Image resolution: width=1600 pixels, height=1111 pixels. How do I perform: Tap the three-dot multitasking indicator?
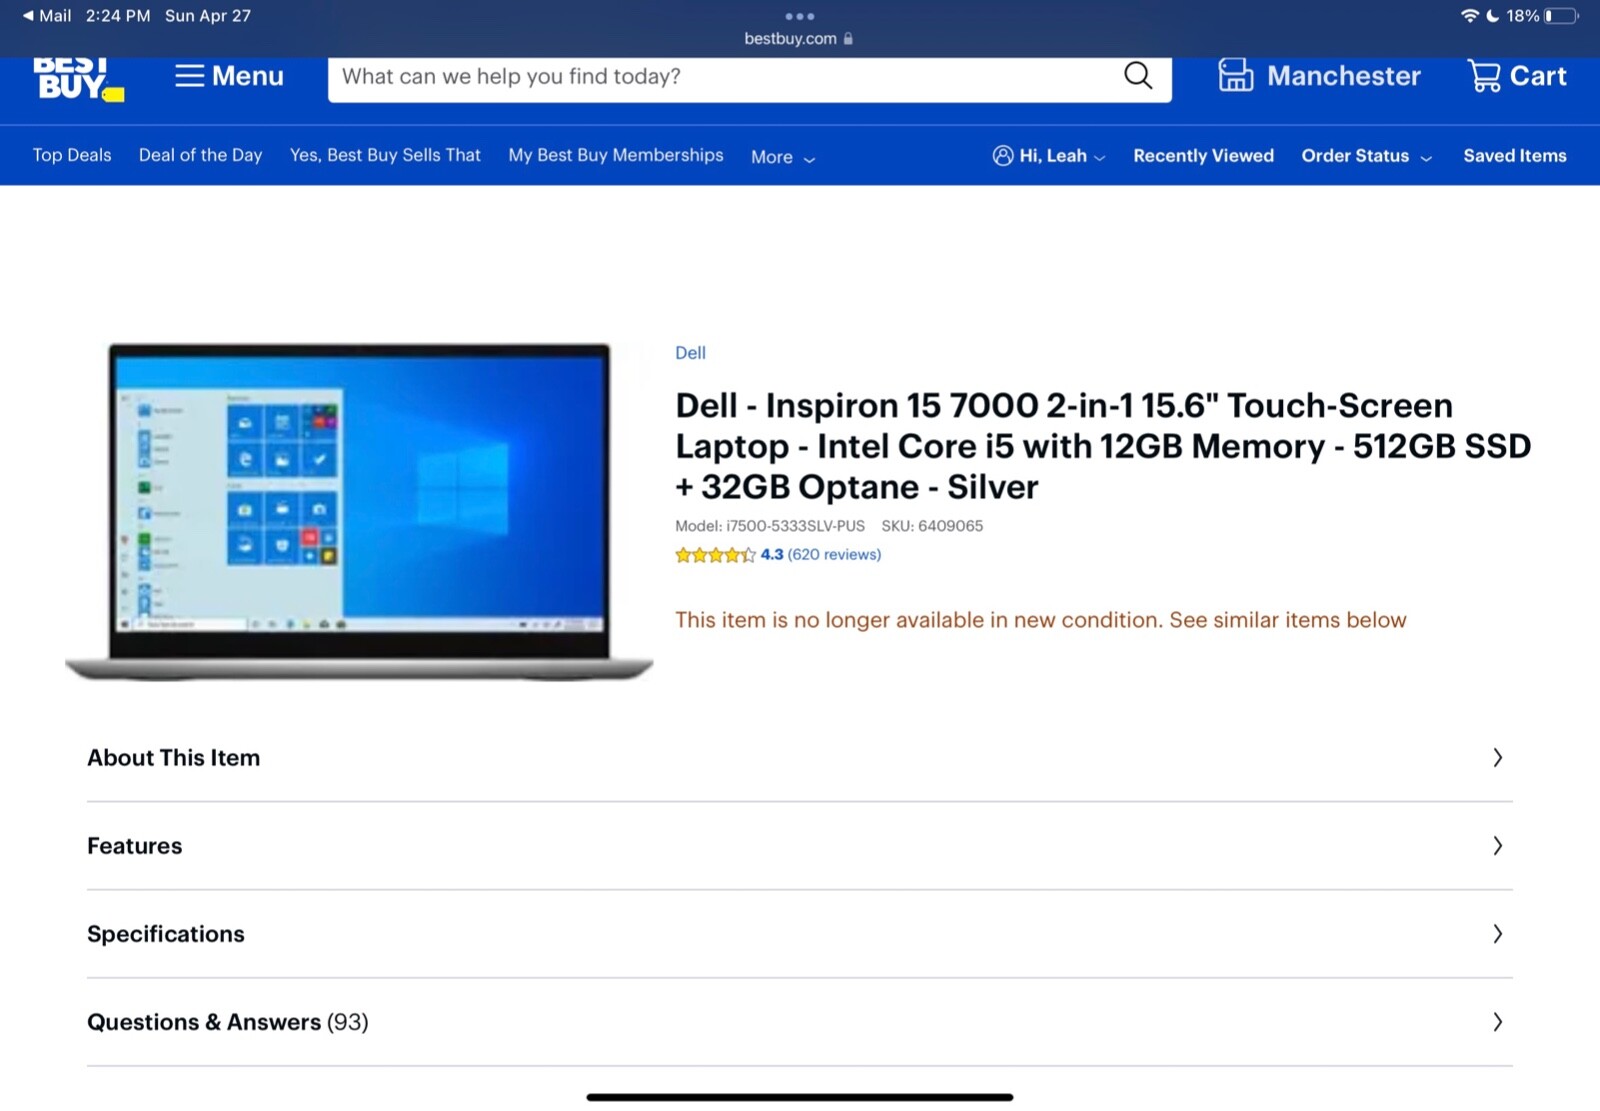click(x=799, y=16)
